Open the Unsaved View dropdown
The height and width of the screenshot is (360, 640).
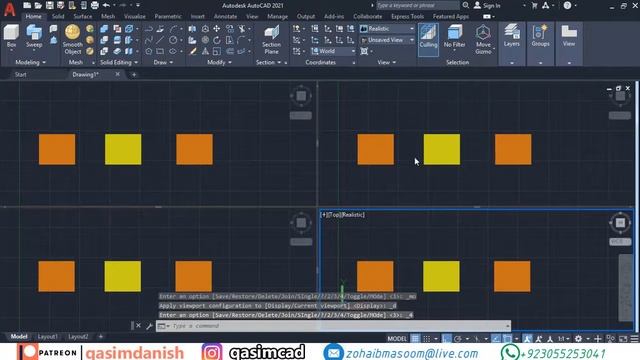[x=387, y=40]
